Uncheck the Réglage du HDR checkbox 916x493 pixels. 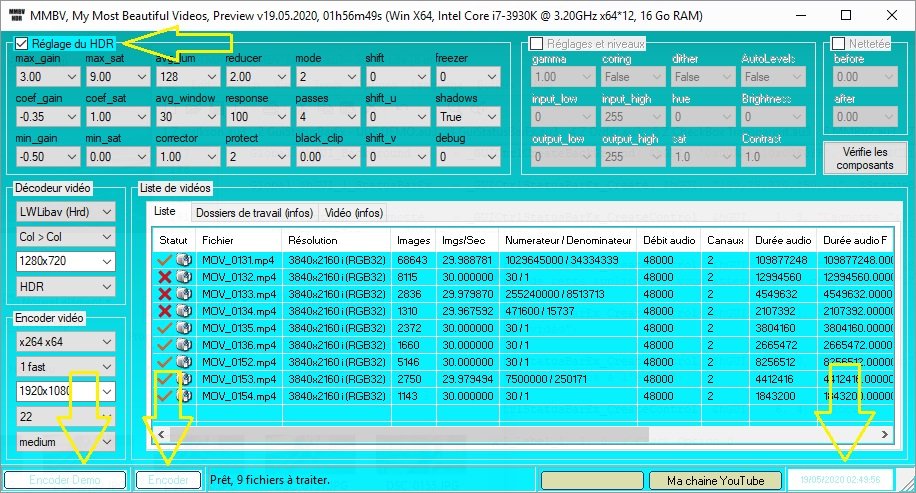[x=22, y=44]
